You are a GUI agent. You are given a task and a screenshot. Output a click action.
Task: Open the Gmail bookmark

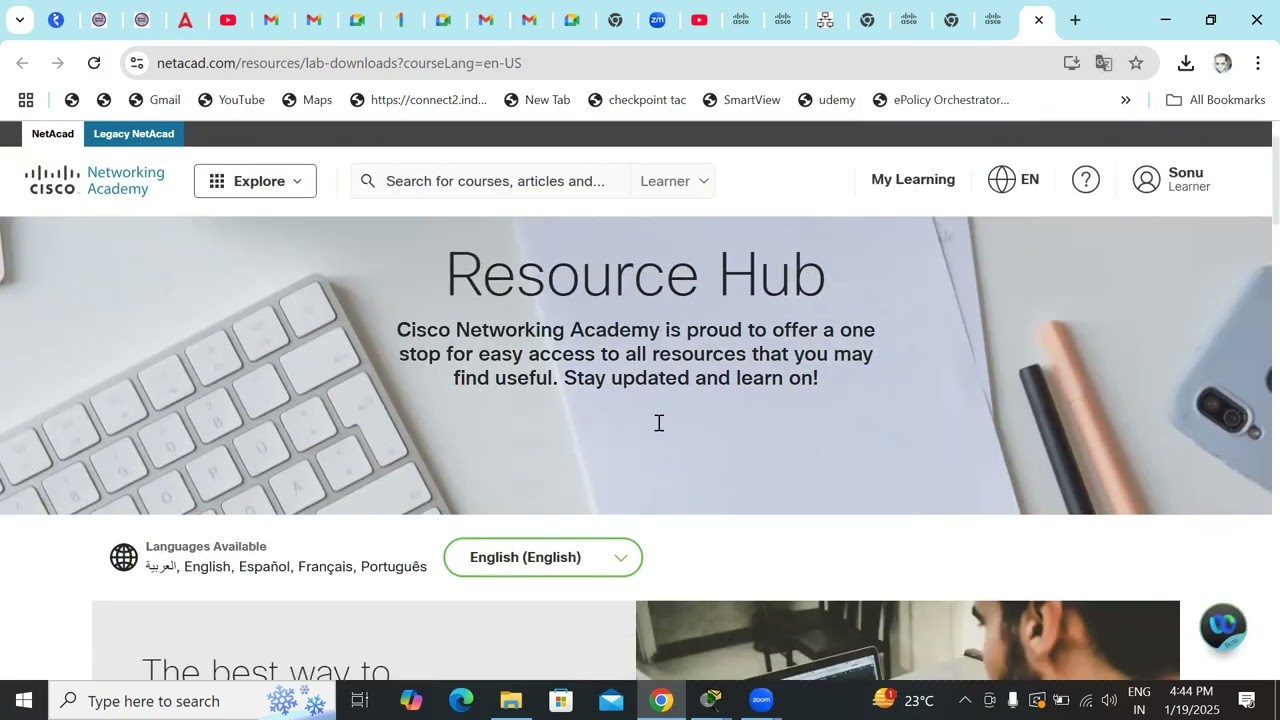pos(155,100)
